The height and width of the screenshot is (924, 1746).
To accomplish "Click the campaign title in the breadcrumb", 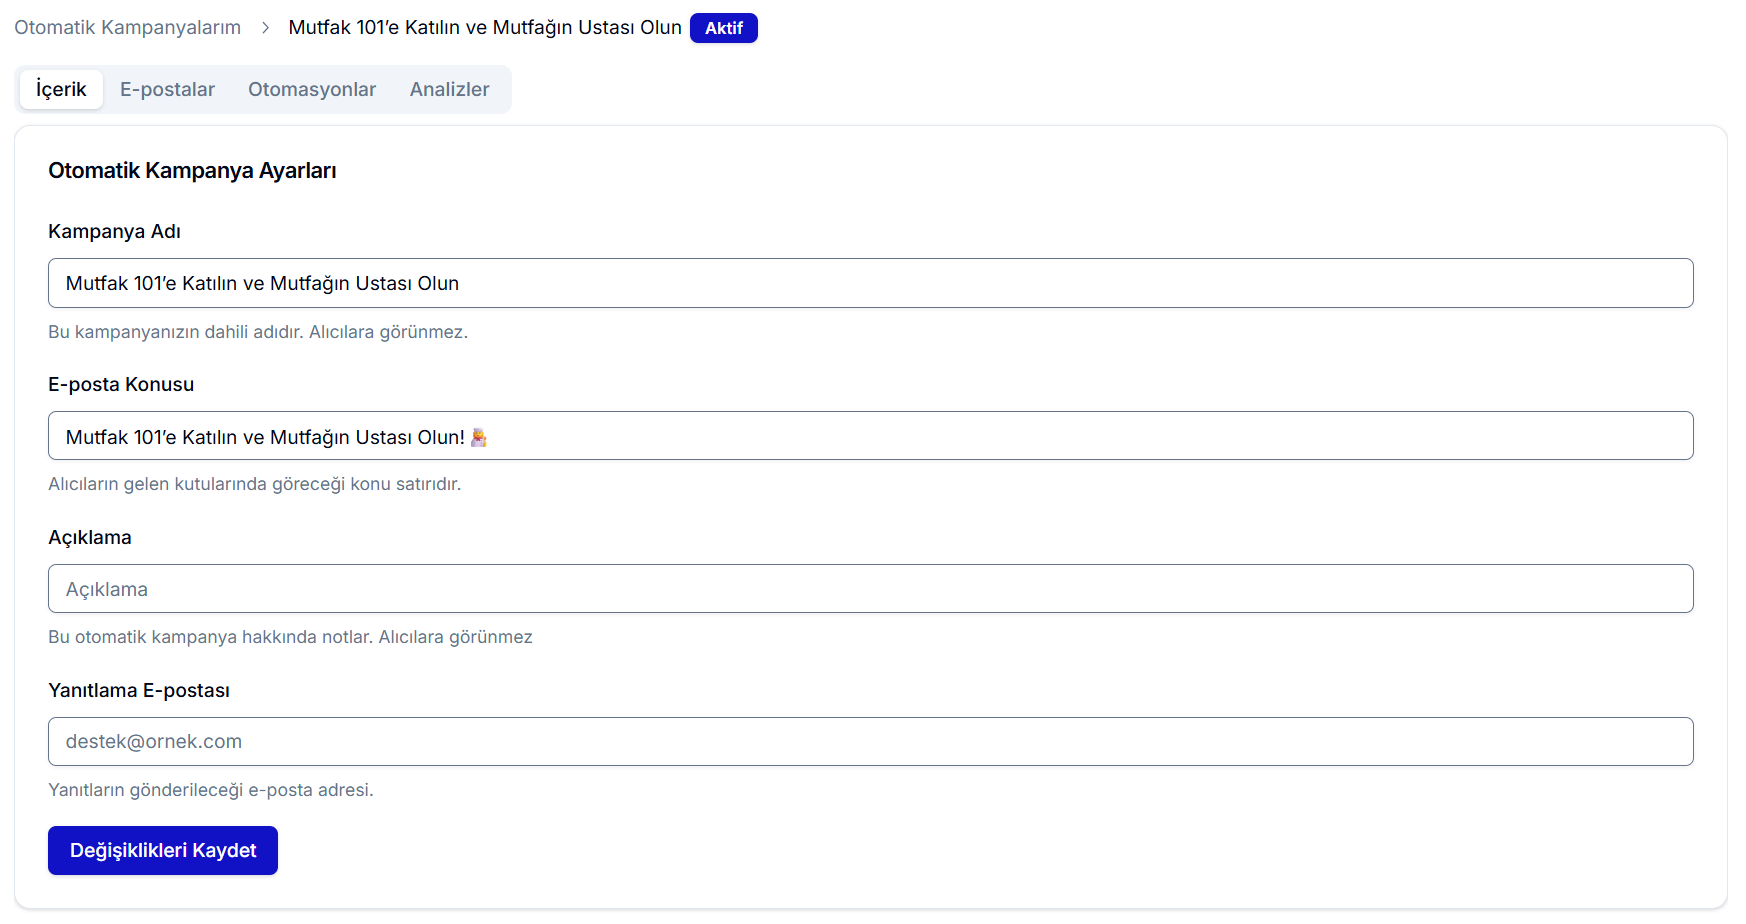I will [x=485, y=28].
